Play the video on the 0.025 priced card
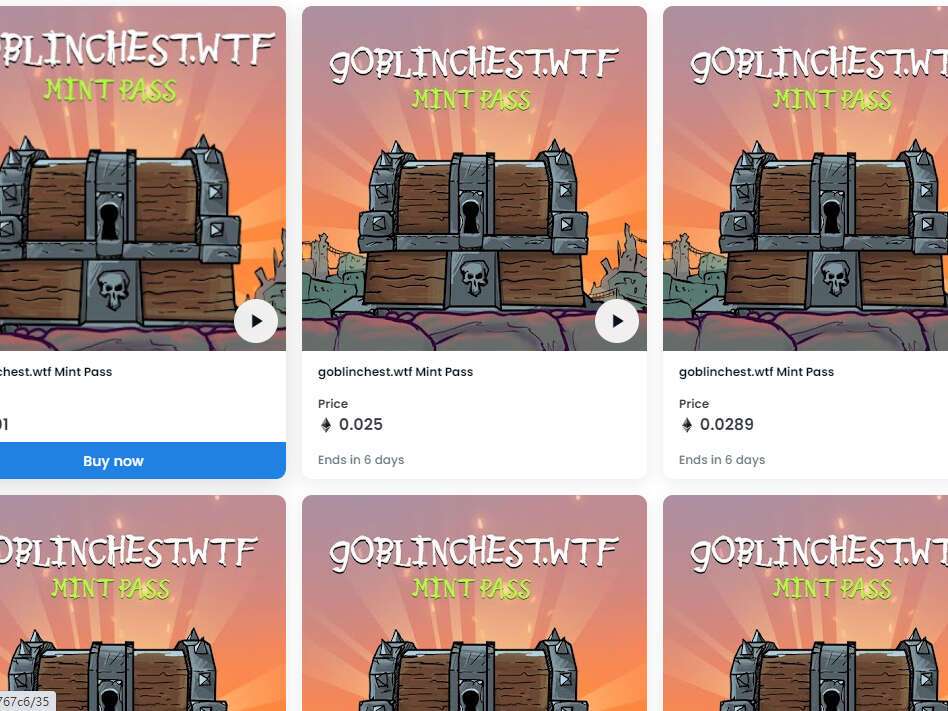 tap(617, 321)
